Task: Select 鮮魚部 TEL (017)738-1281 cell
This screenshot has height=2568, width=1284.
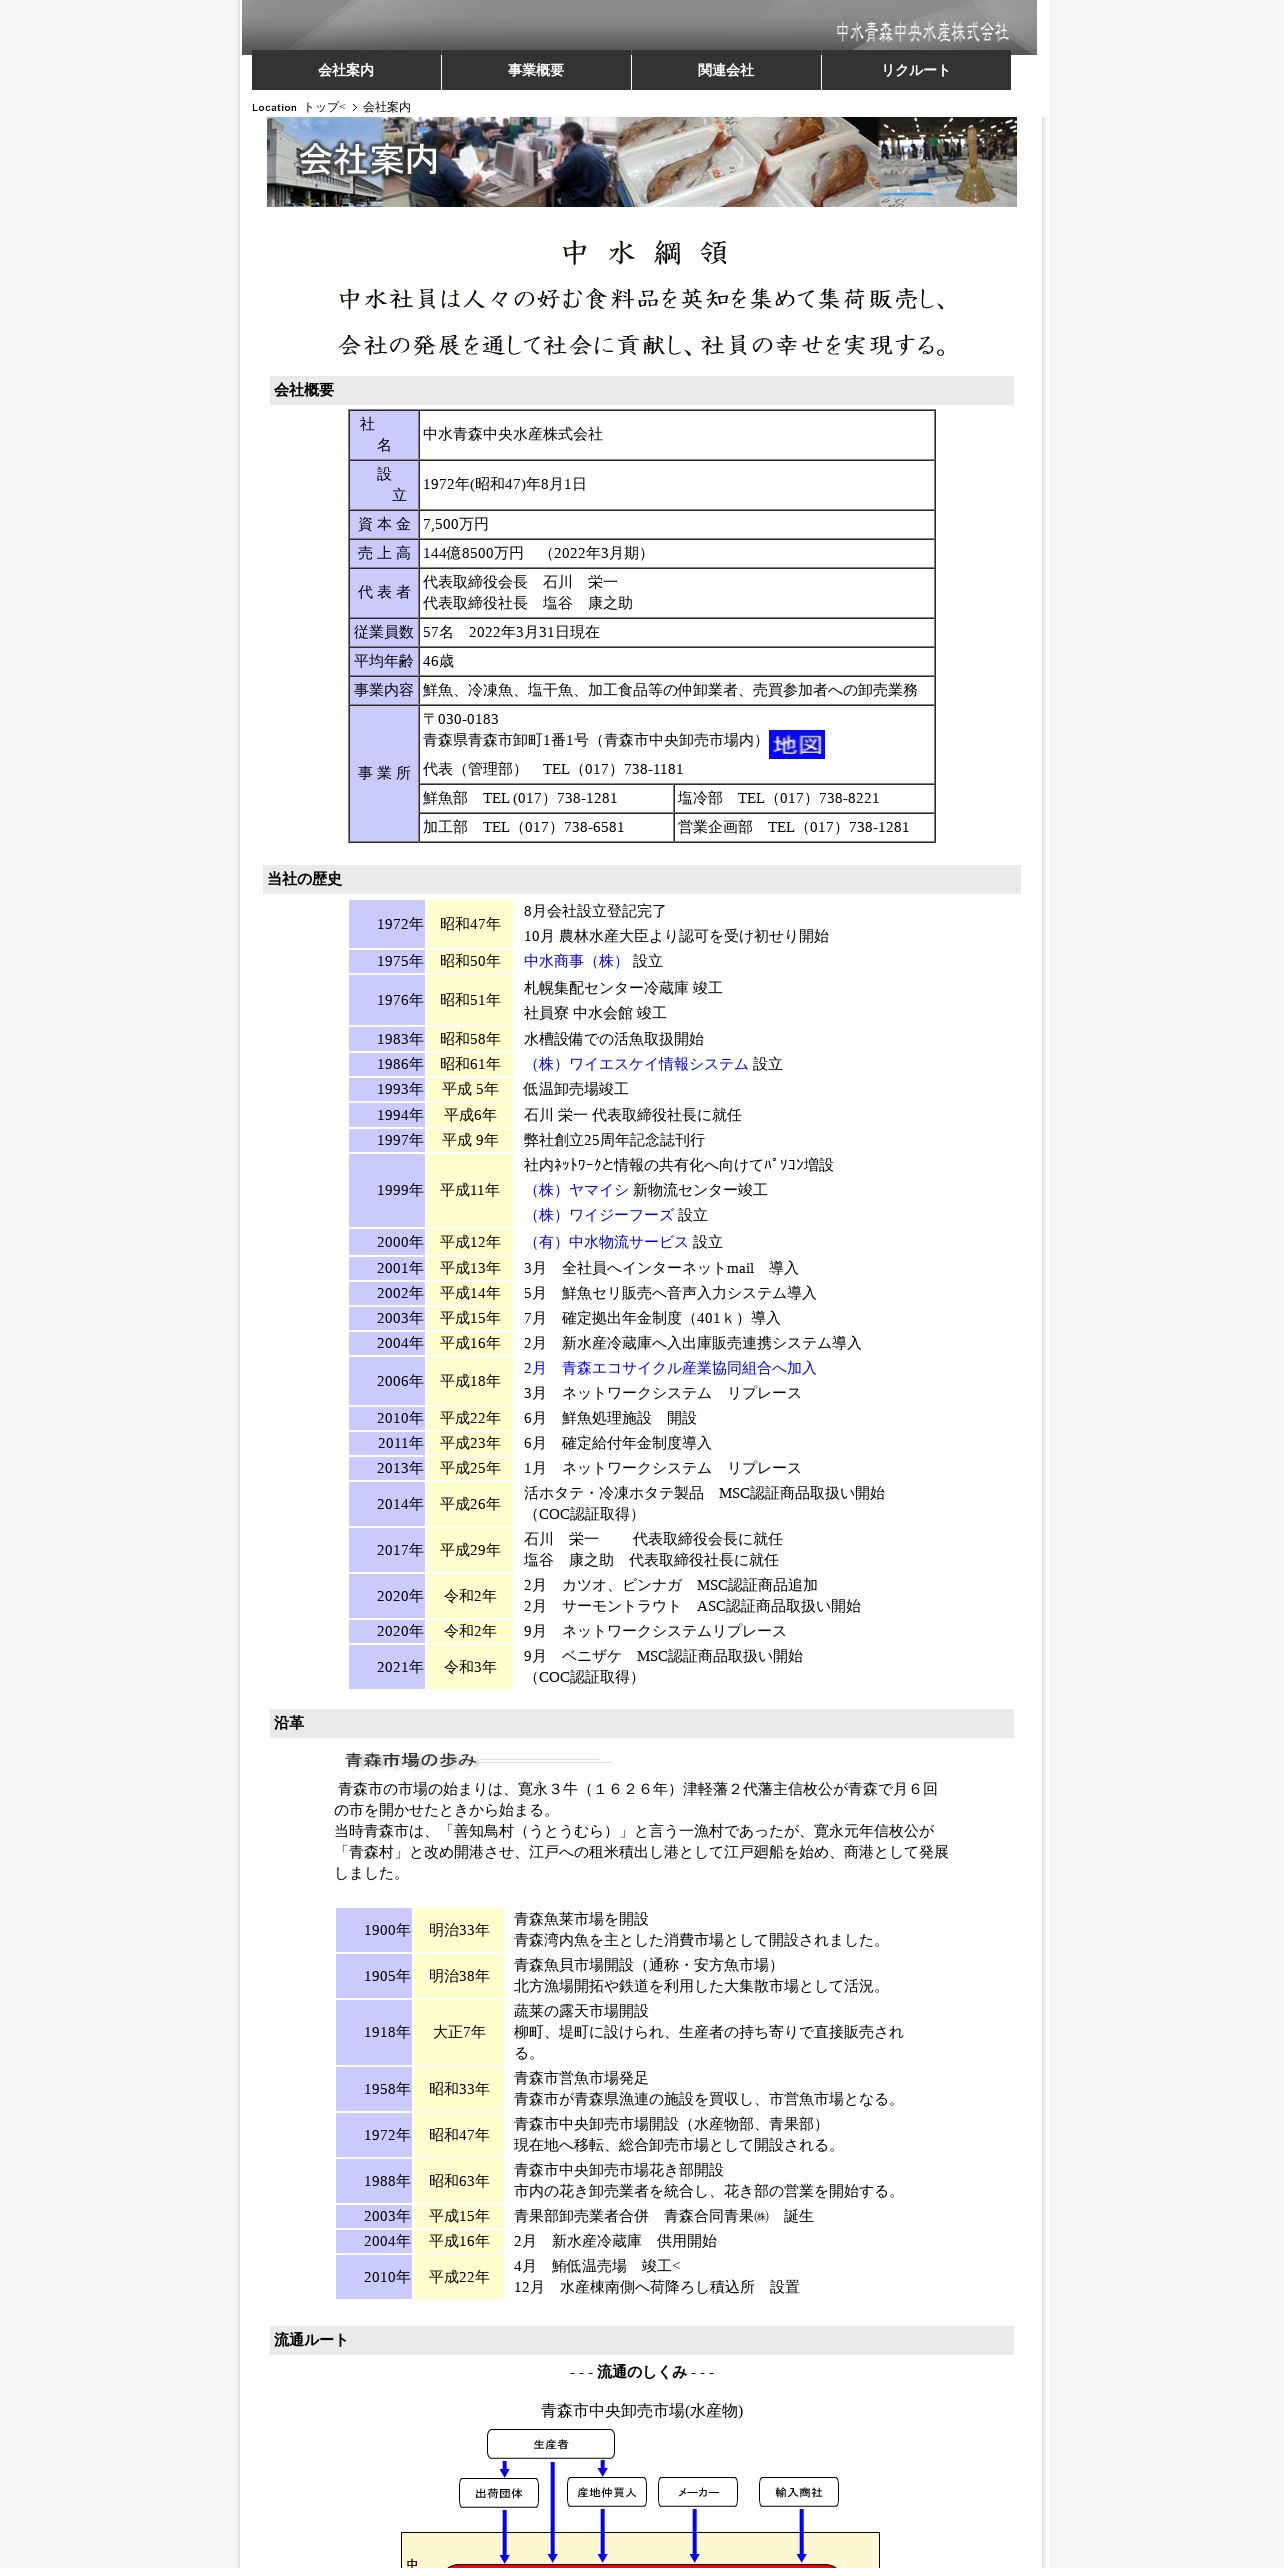Action: 546,798
